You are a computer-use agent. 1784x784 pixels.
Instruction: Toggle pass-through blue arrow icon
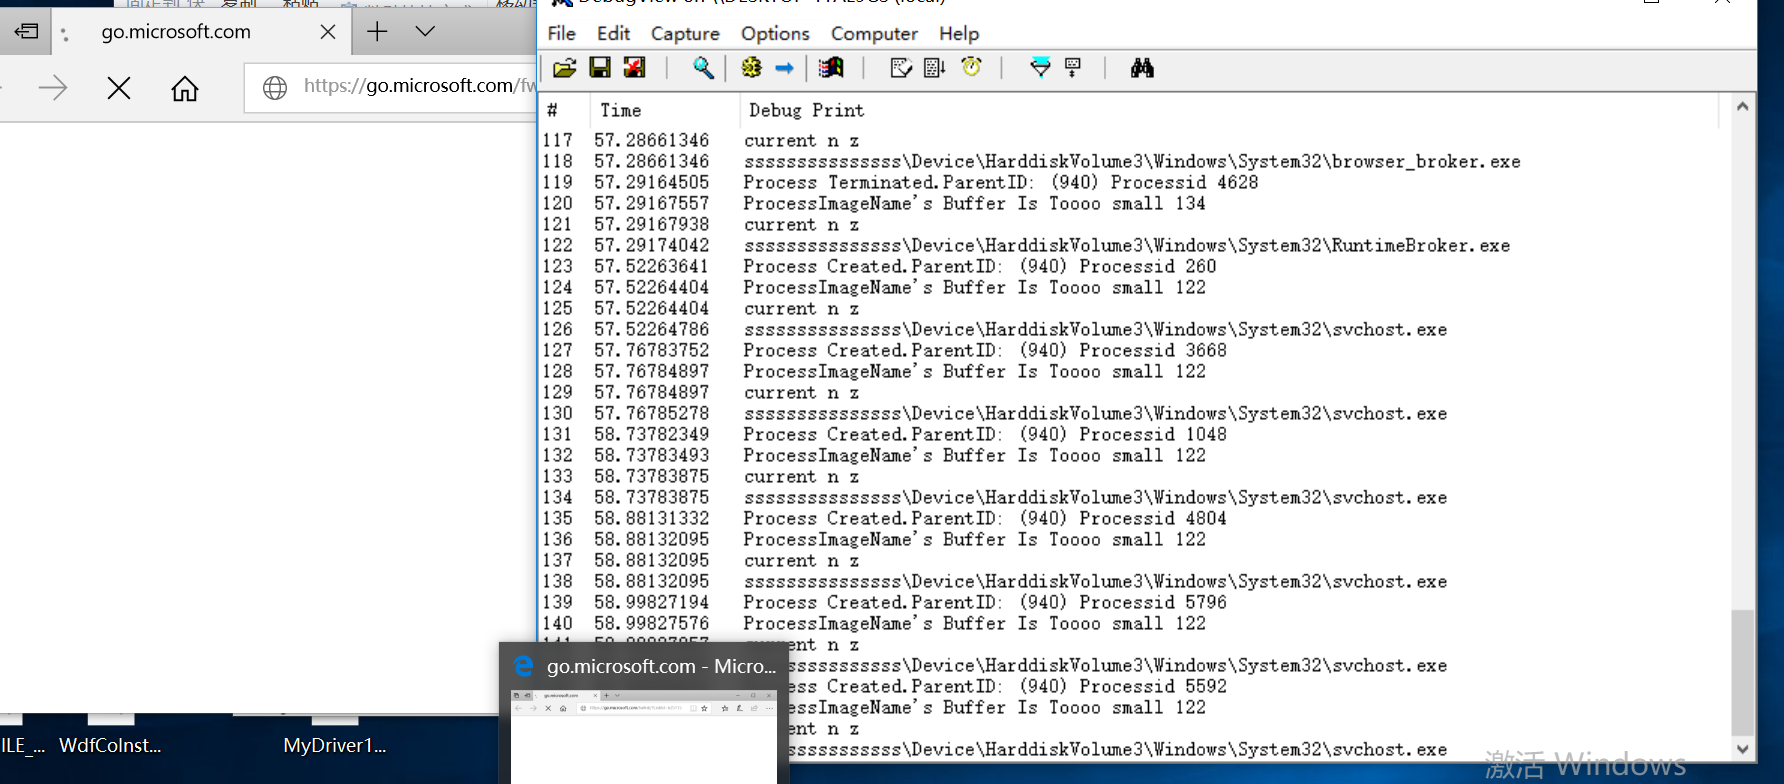pyautogui.click(x=785, y=68)
